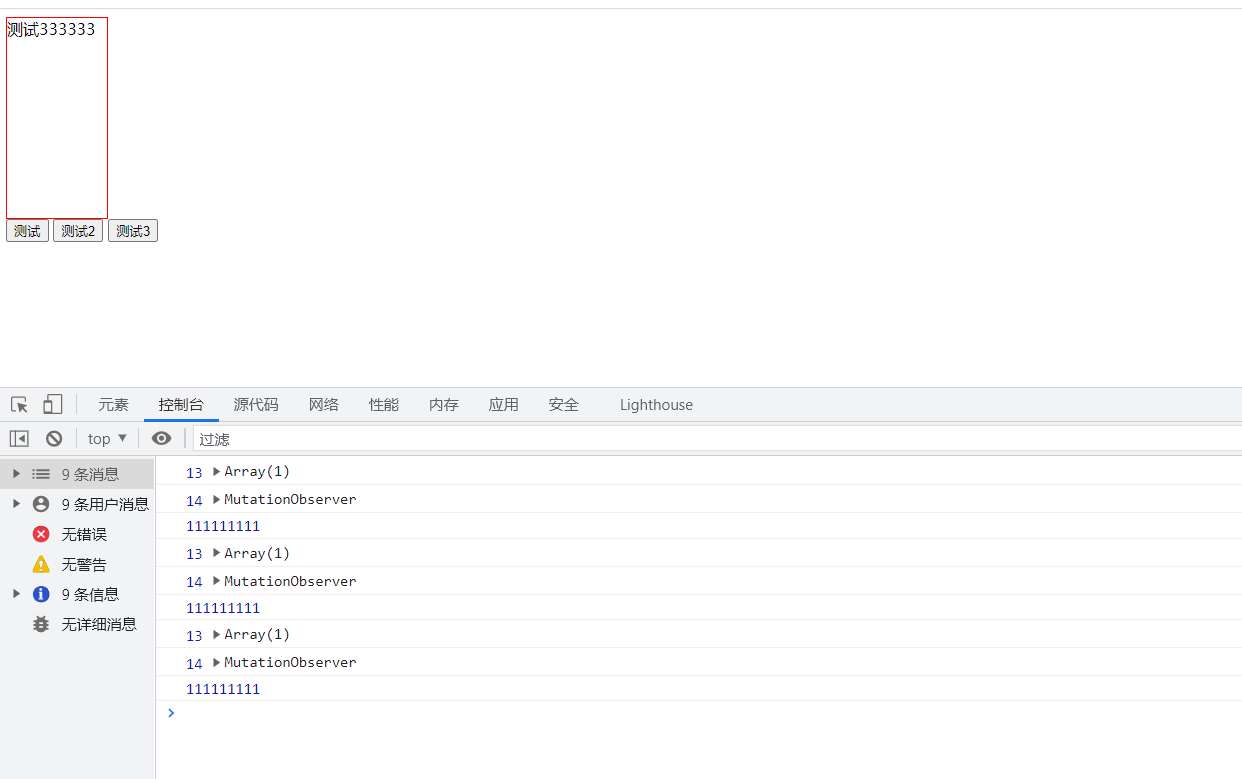Select the inspect element tool
This screenshot has height=779, width=1242.
[x=18, y=404]
